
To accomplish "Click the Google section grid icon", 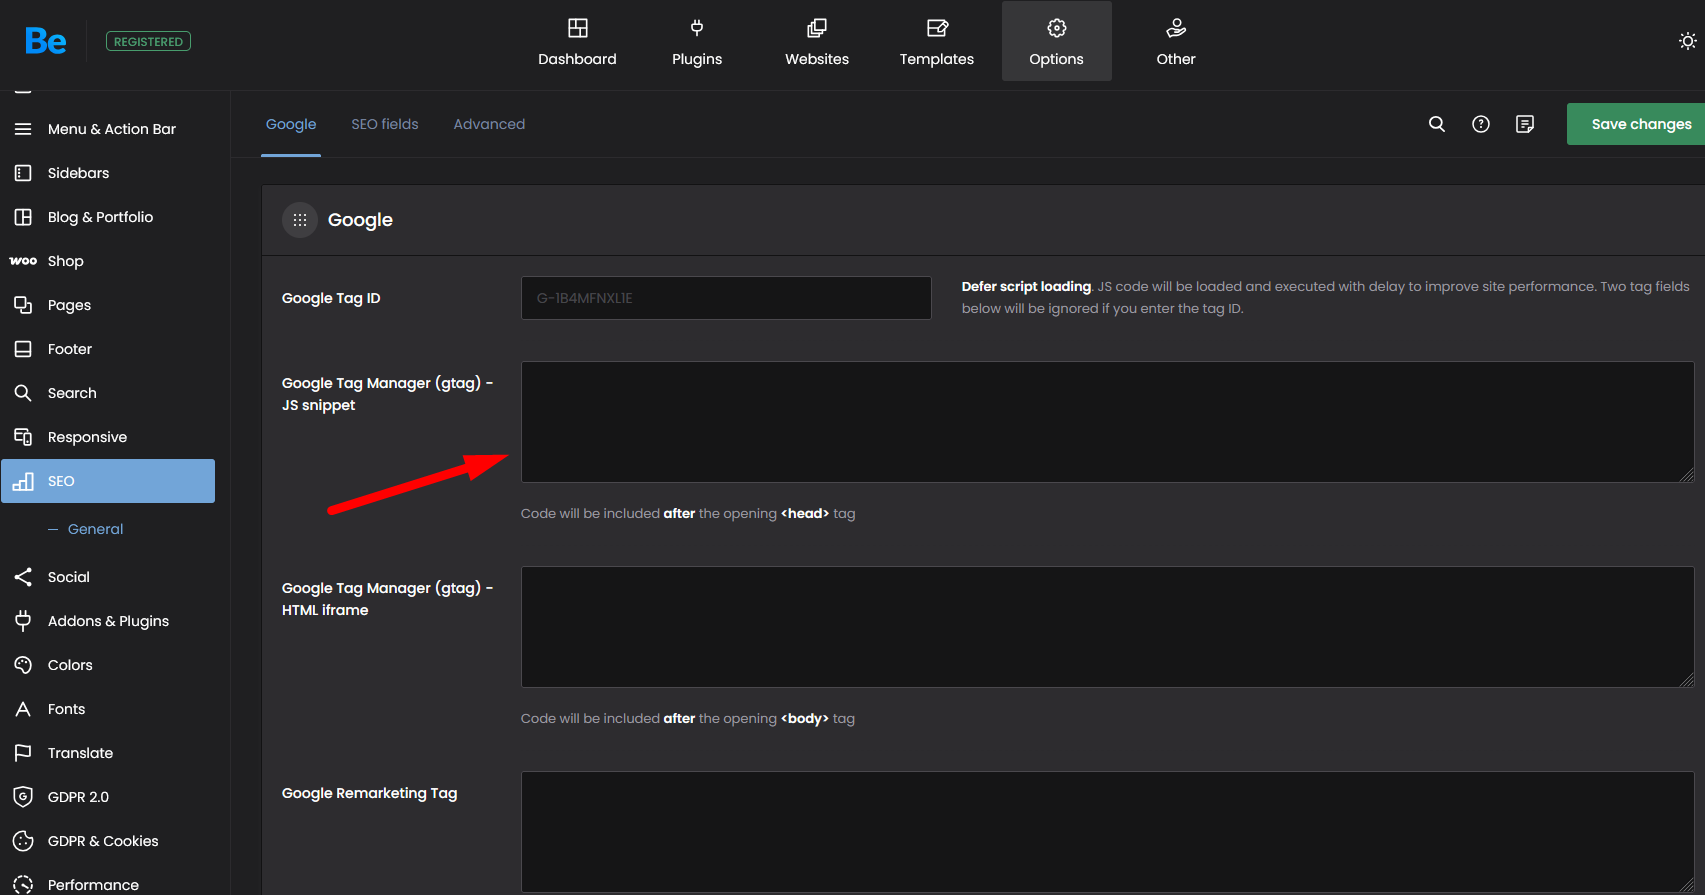I will coord(300,220).
